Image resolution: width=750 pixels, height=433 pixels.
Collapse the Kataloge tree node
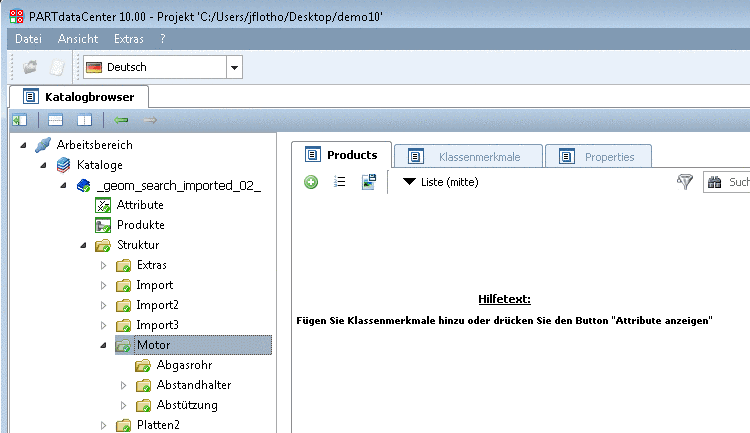[x=43, y=165]
